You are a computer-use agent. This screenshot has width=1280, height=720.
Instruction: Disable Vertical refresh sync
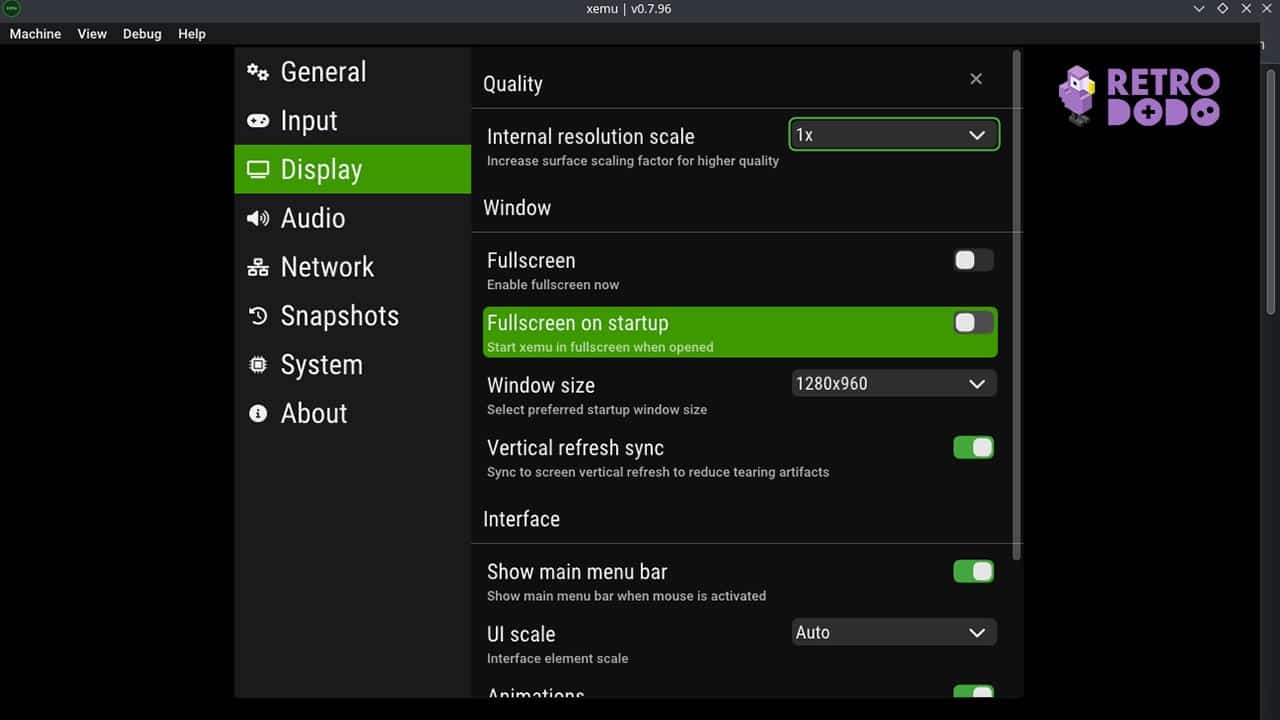click(x=971, y=447)
